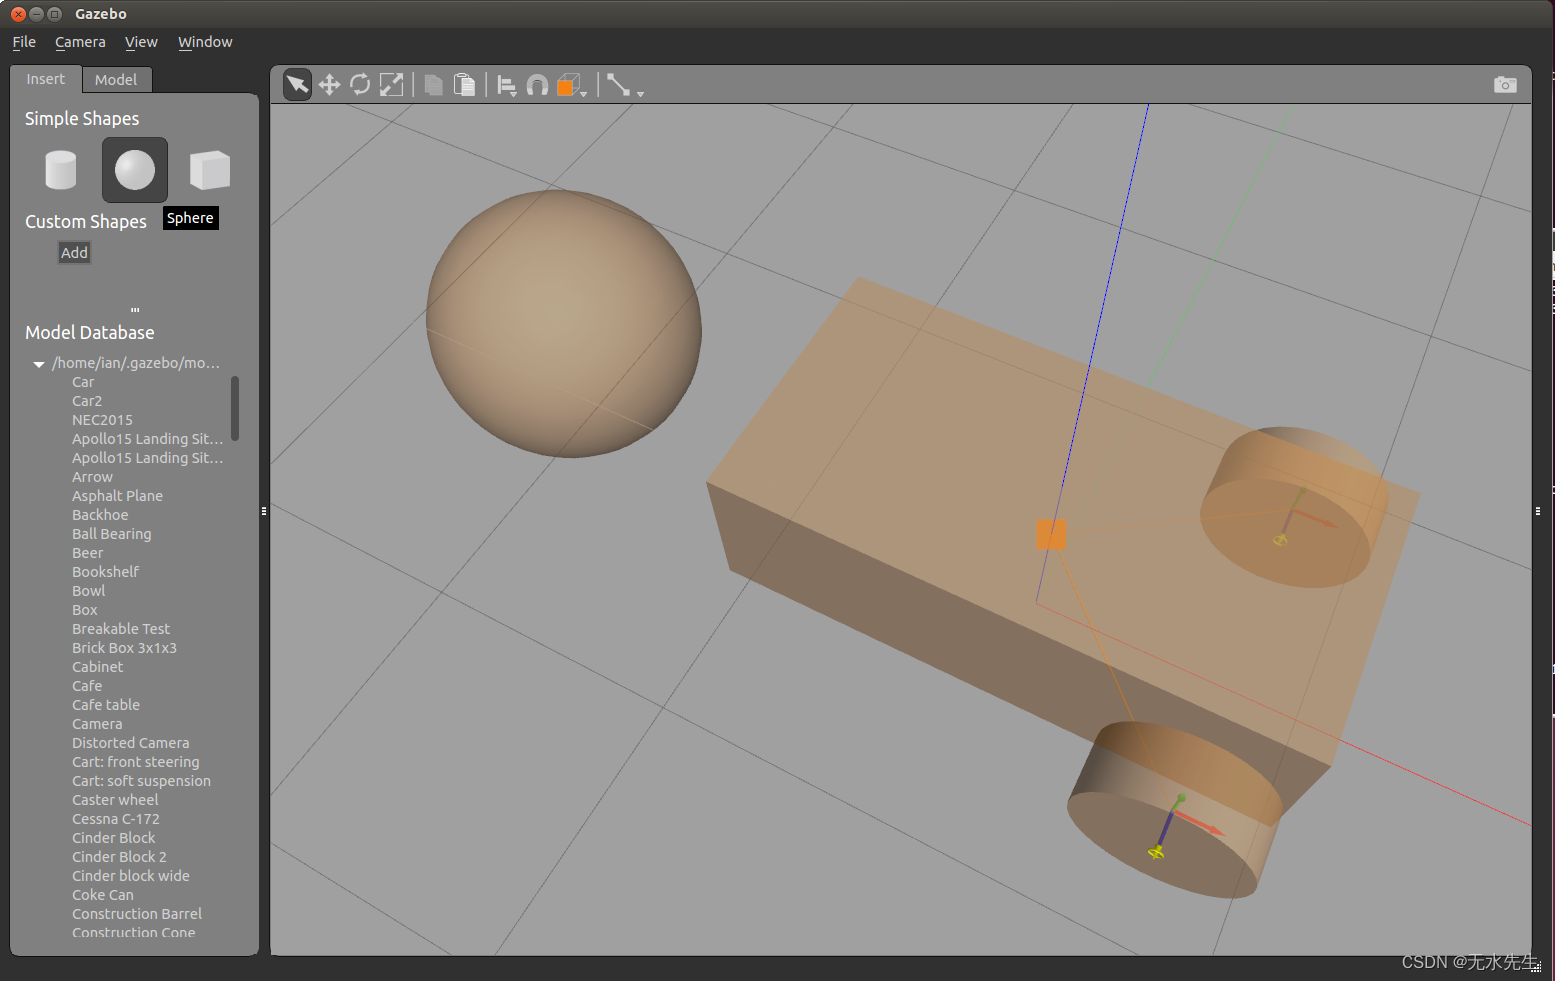Screen dimensions: 1555x981
Task: Click the copy icon in the toolbar
Action: point(433,85)
